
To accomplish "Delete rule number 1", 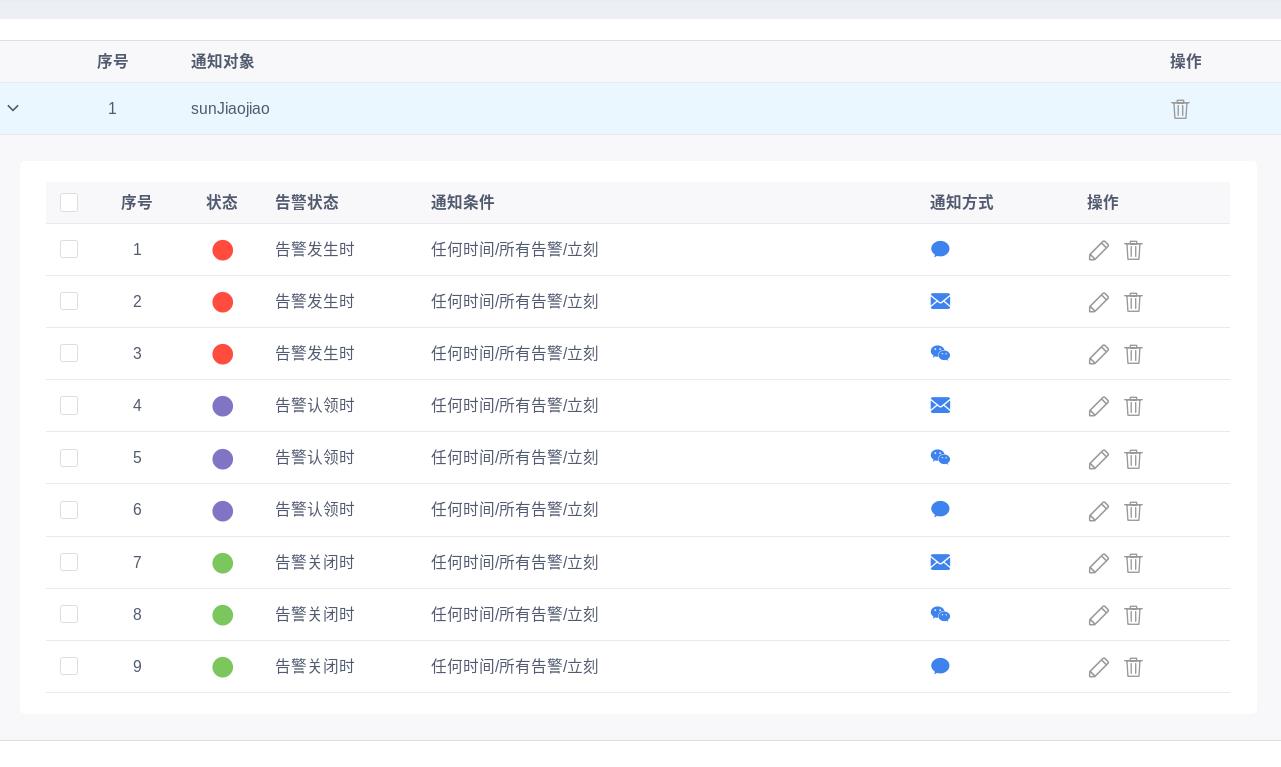I will [x=1133, y=250].
